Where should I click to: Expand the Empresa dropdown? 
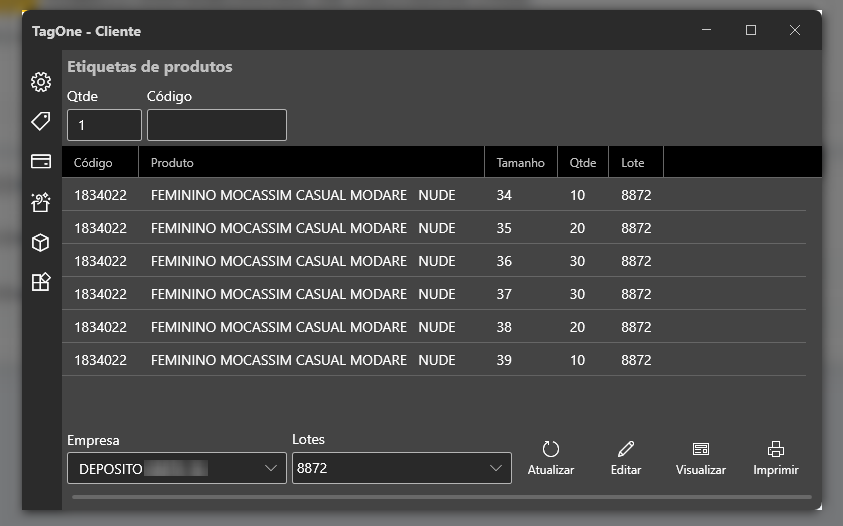177,468
